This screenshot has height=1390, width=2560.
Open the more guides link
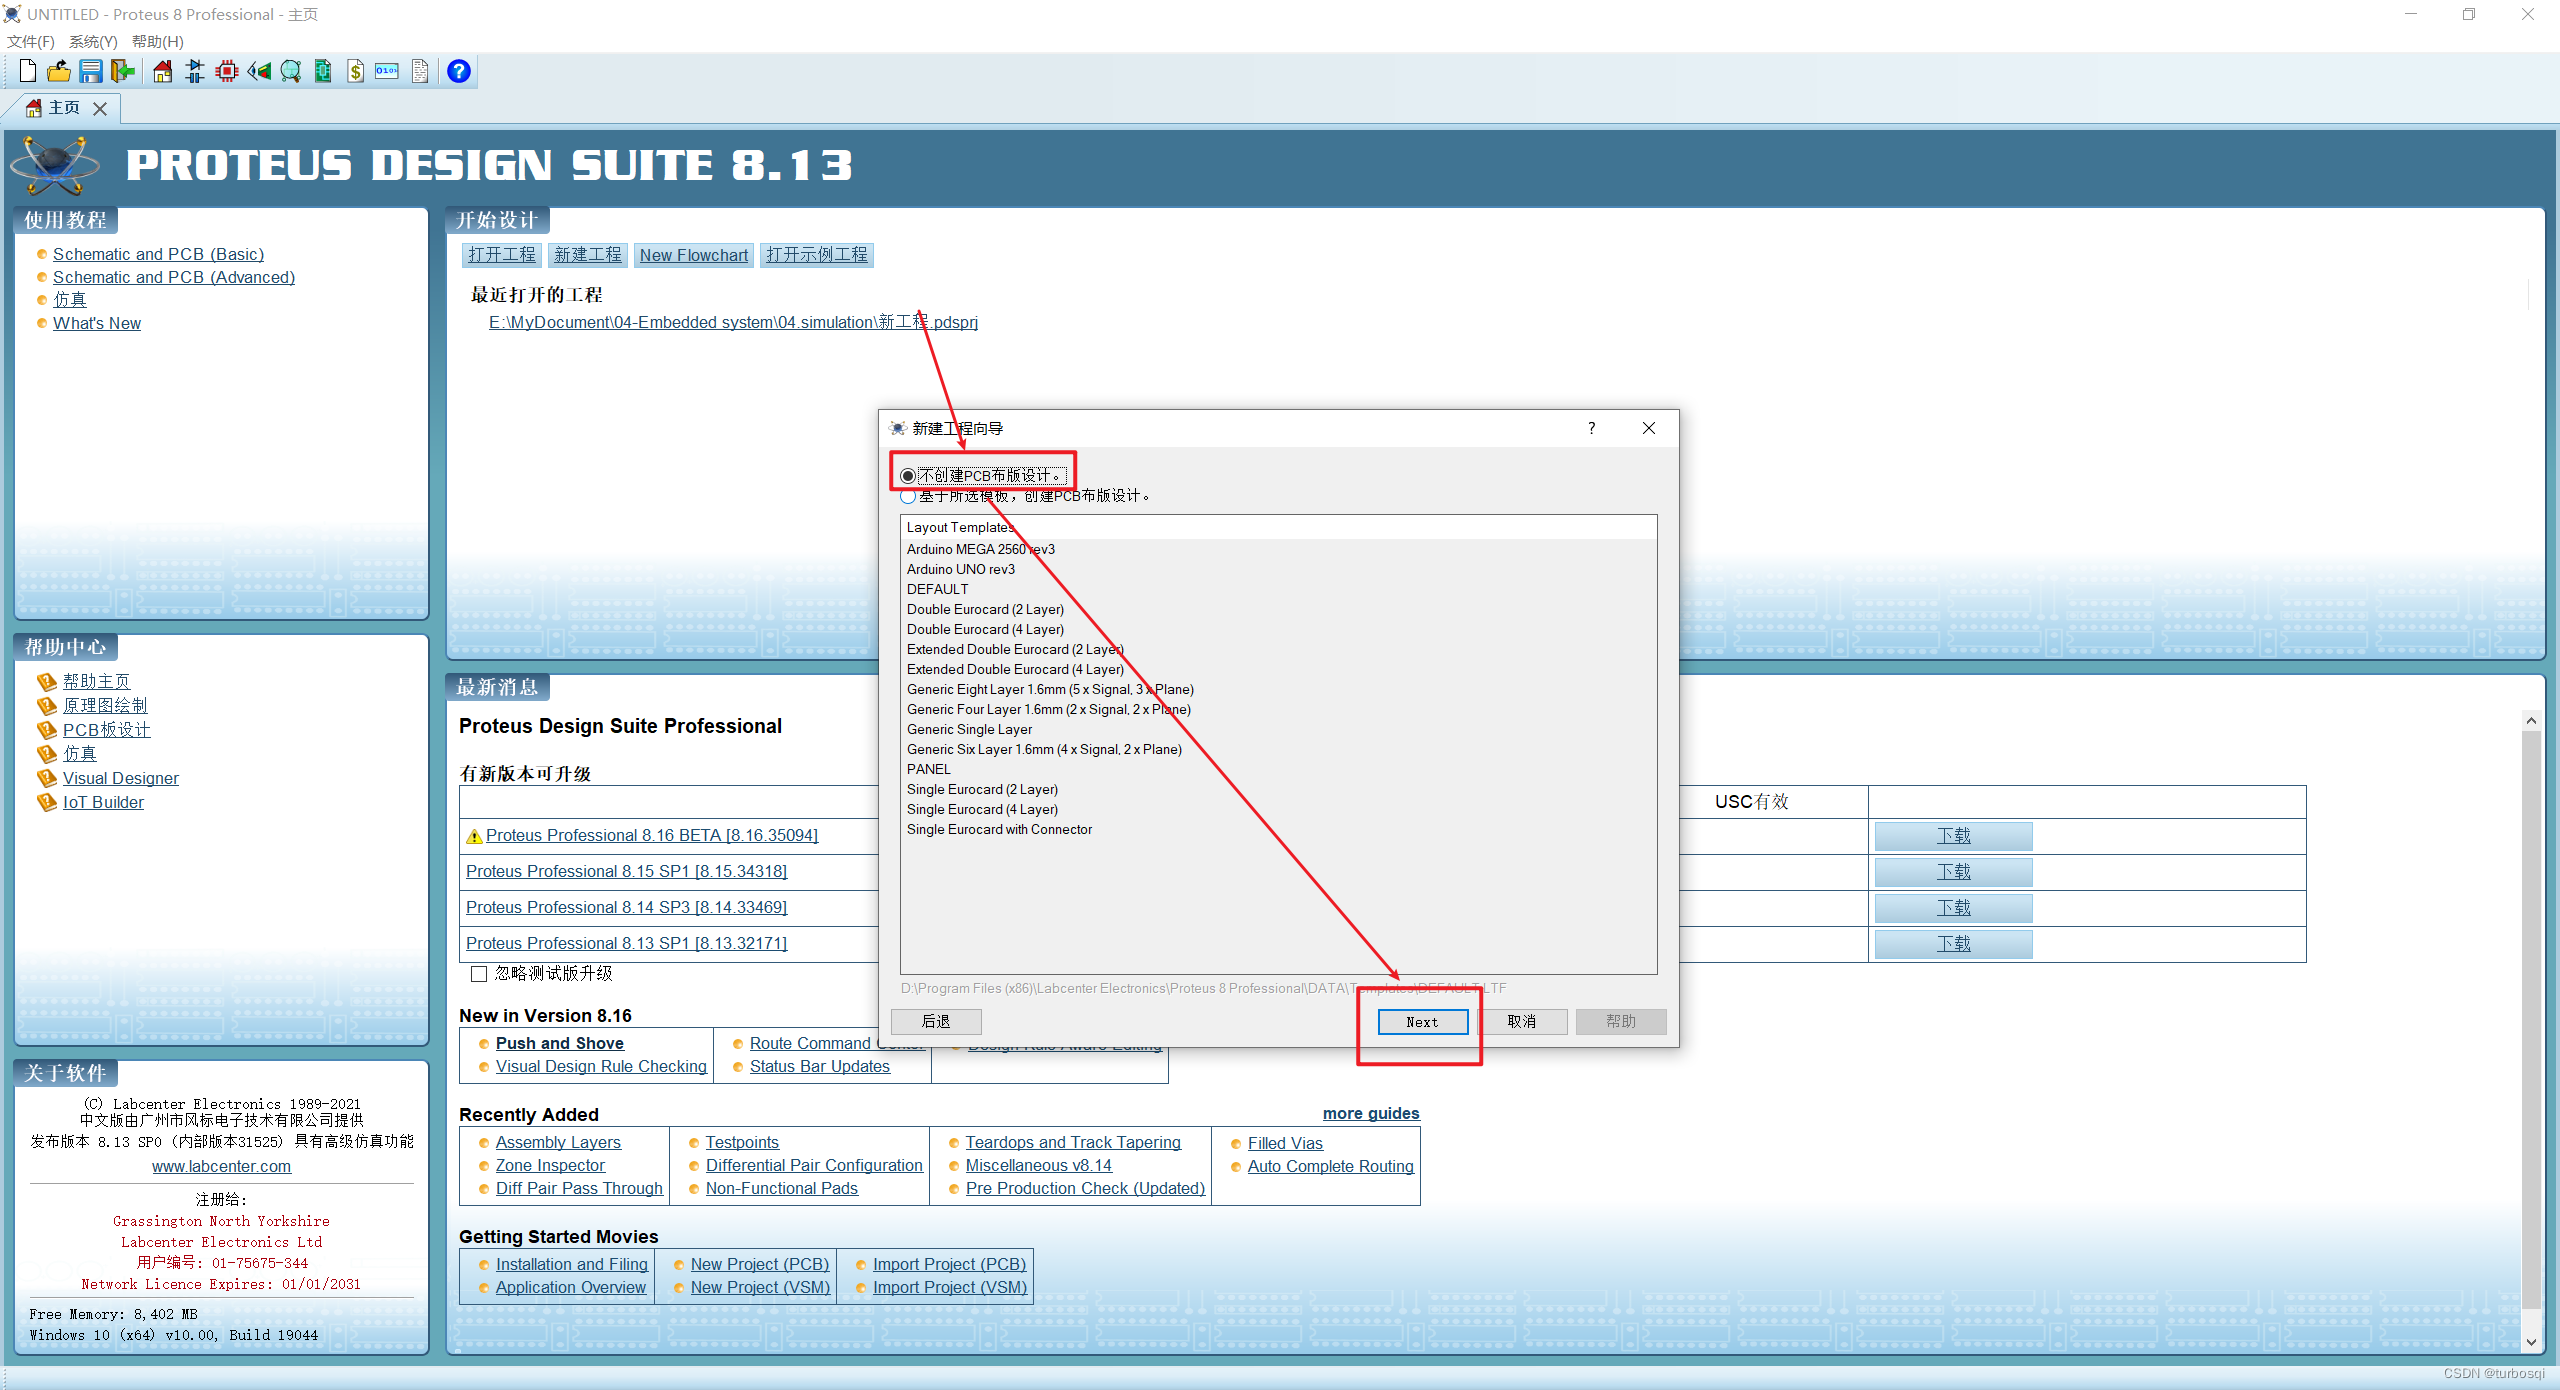tap(1371, 1113)
